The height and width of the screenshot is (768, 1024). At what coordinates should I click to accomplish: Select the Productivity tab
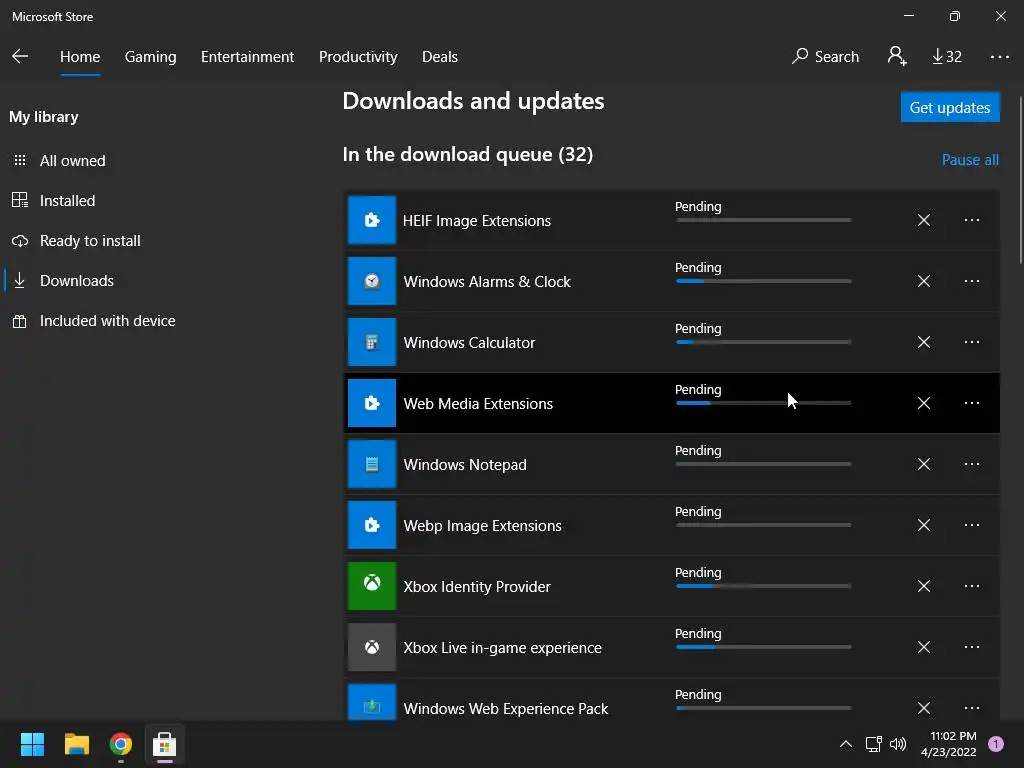(358, 57)
